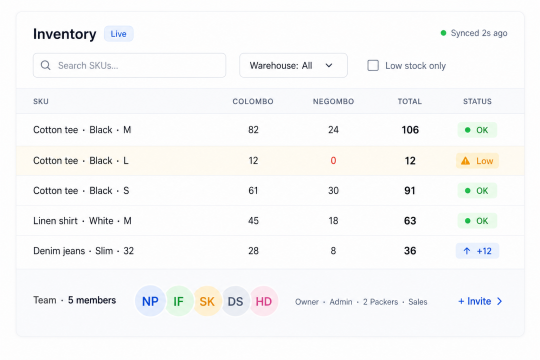The width and height of the screenshot is (540, 360).
Task: Open the SK team member avatar
Action: pos(207,301)
